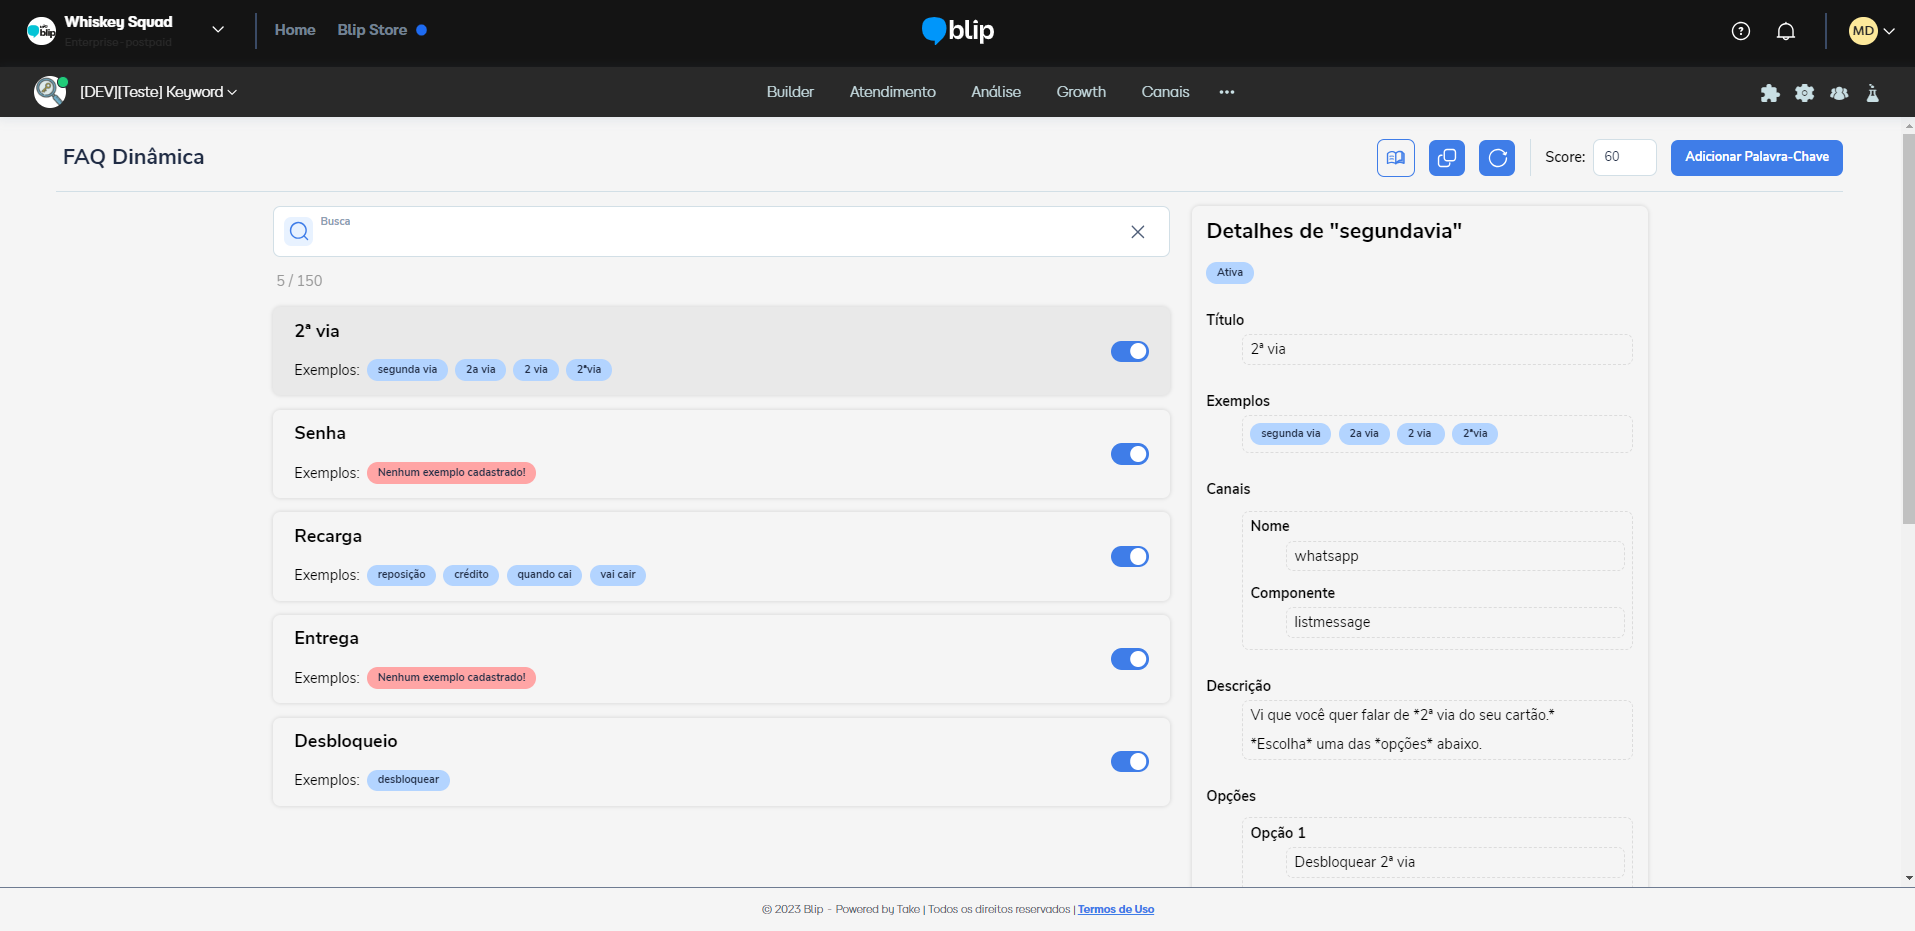Click the page vertical scrollbar

point(1908,330)
